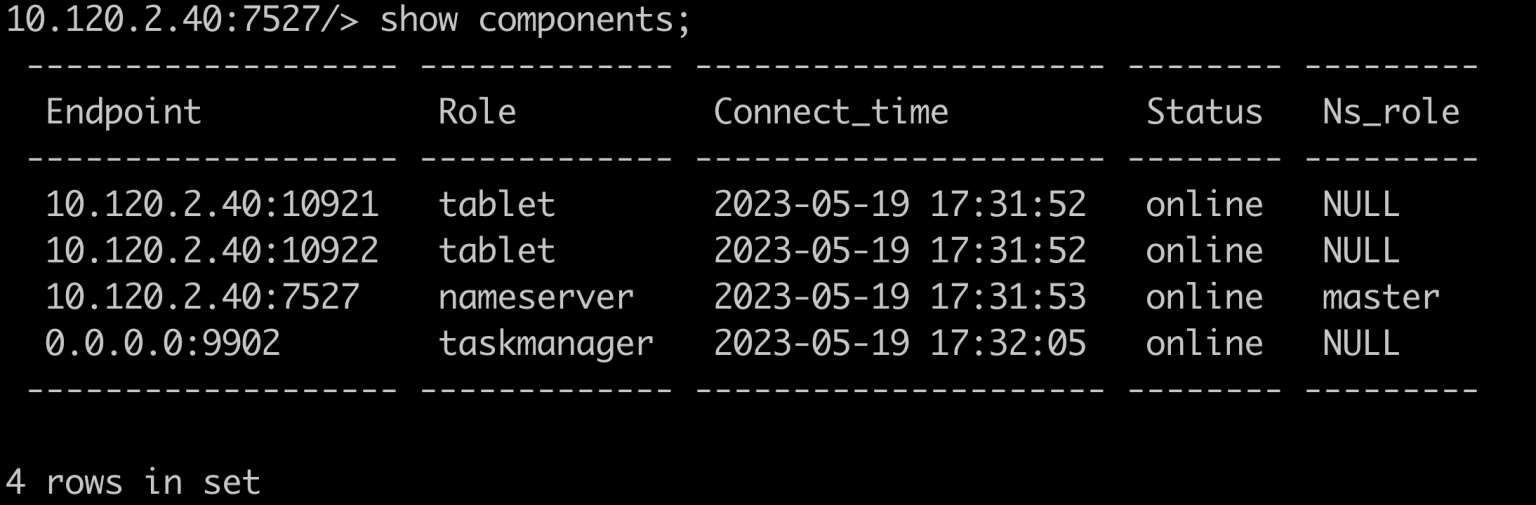Click the Status column header
This screenshot has width=1536, height=505.
click(x=1204, y=112)
